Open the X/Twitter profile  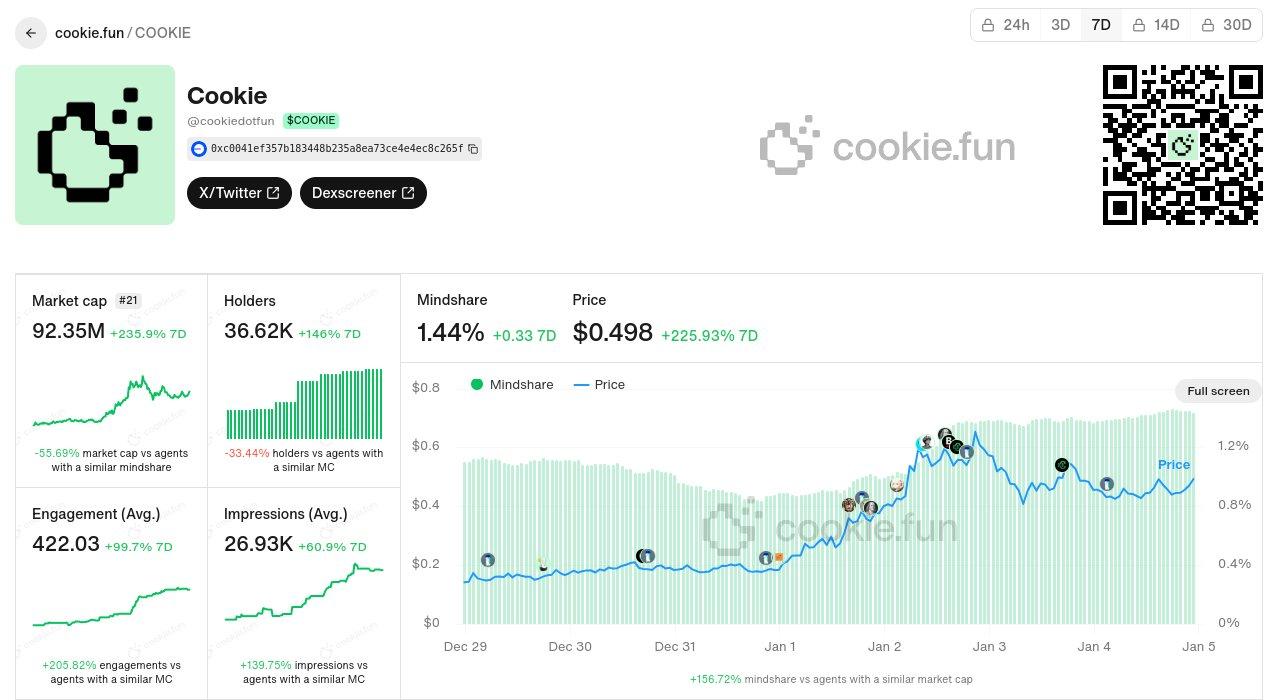click(x=238, y=193)
